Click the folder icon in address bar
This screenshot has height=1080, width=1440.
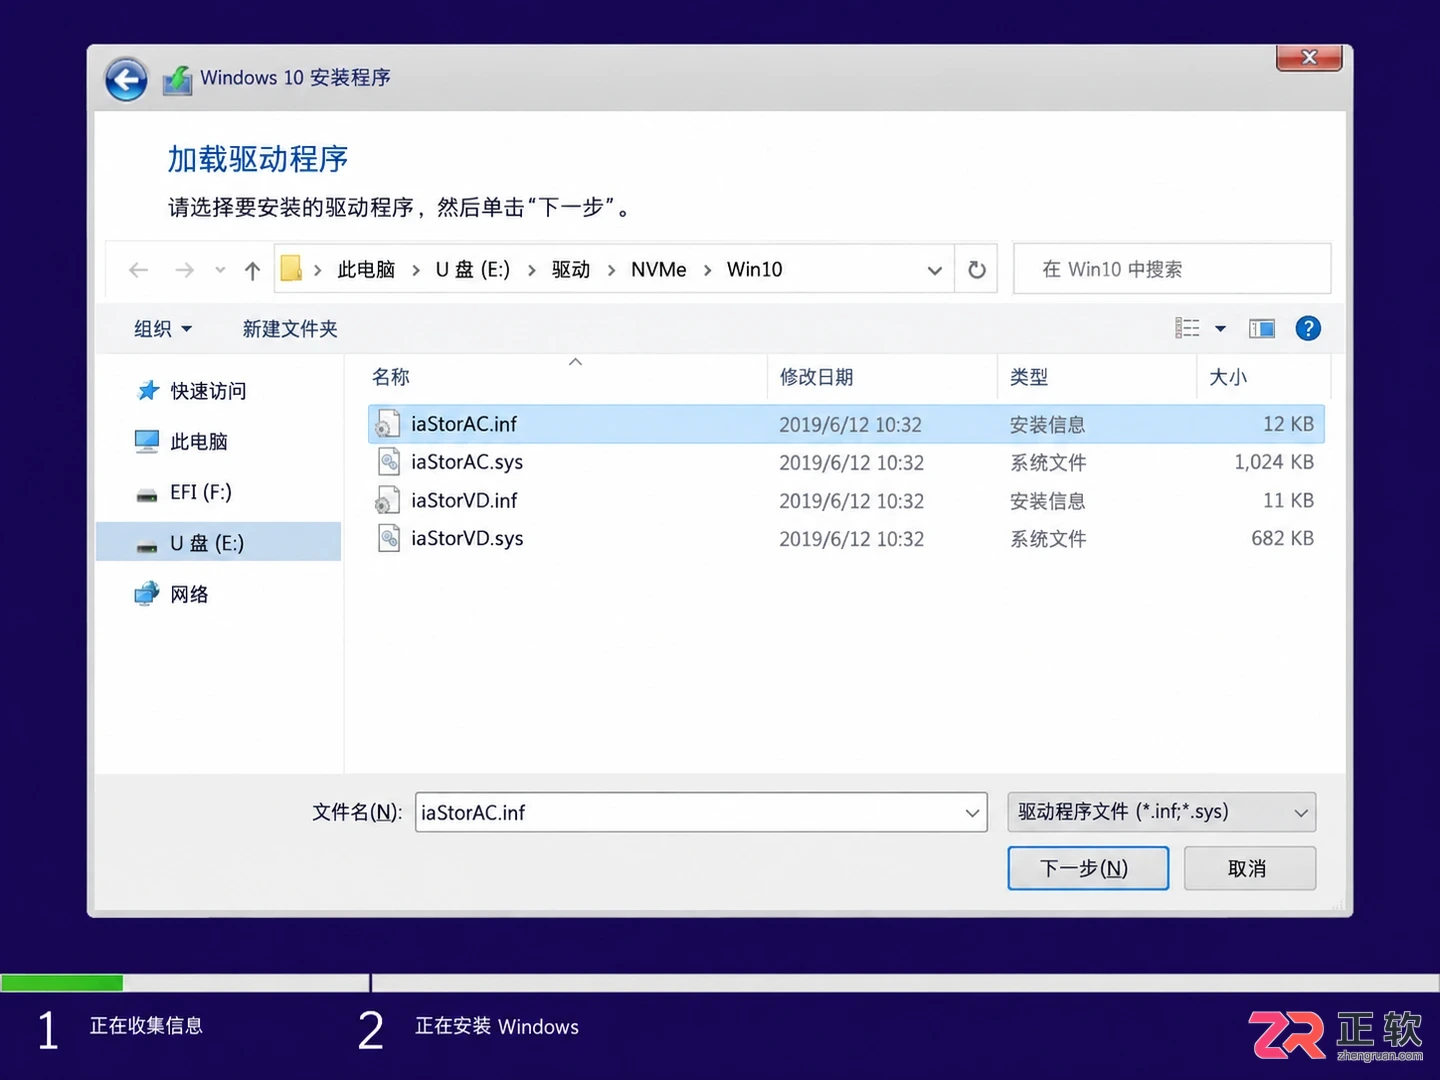(291, 269)
